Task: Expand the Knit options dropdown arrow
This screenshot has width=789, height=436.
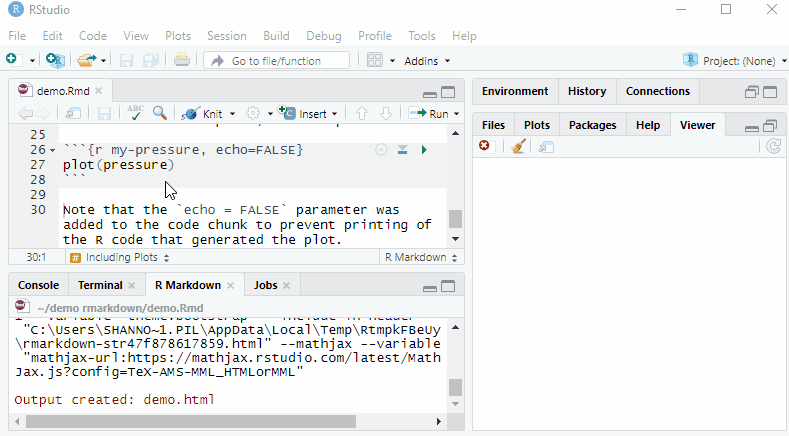Action: (x=232, y=114)
